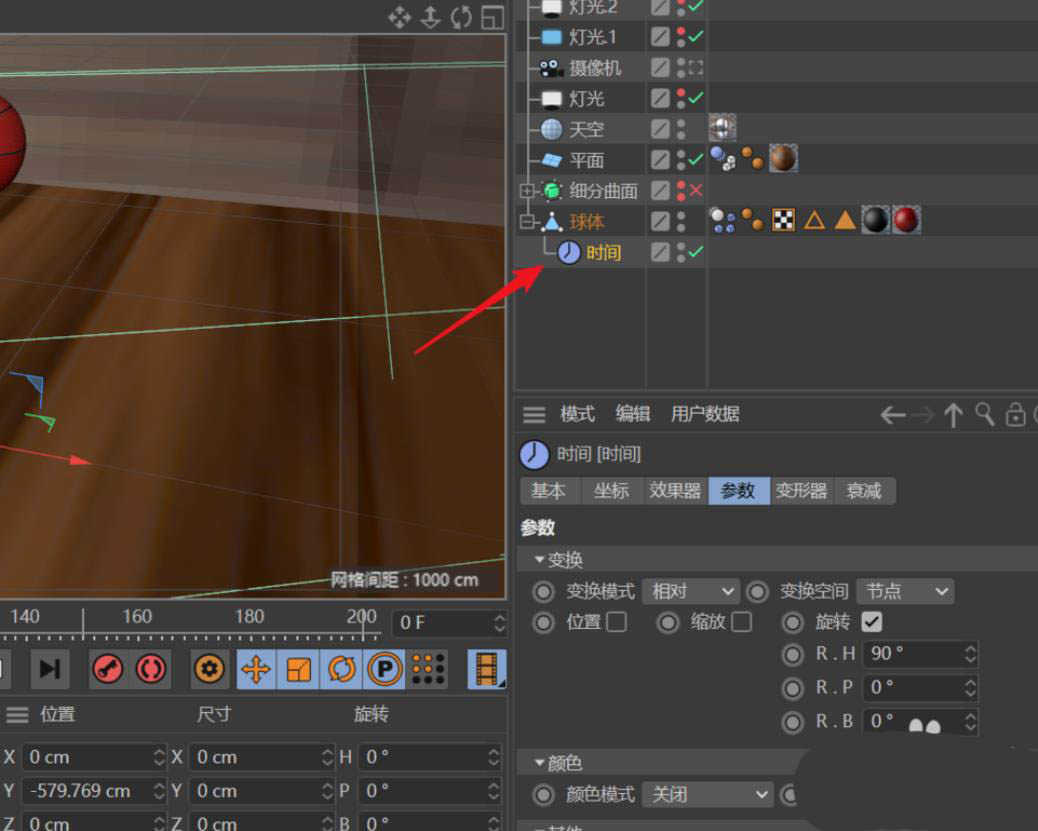
Task: Open the 用户数据 menu
Action: point(705,414)
